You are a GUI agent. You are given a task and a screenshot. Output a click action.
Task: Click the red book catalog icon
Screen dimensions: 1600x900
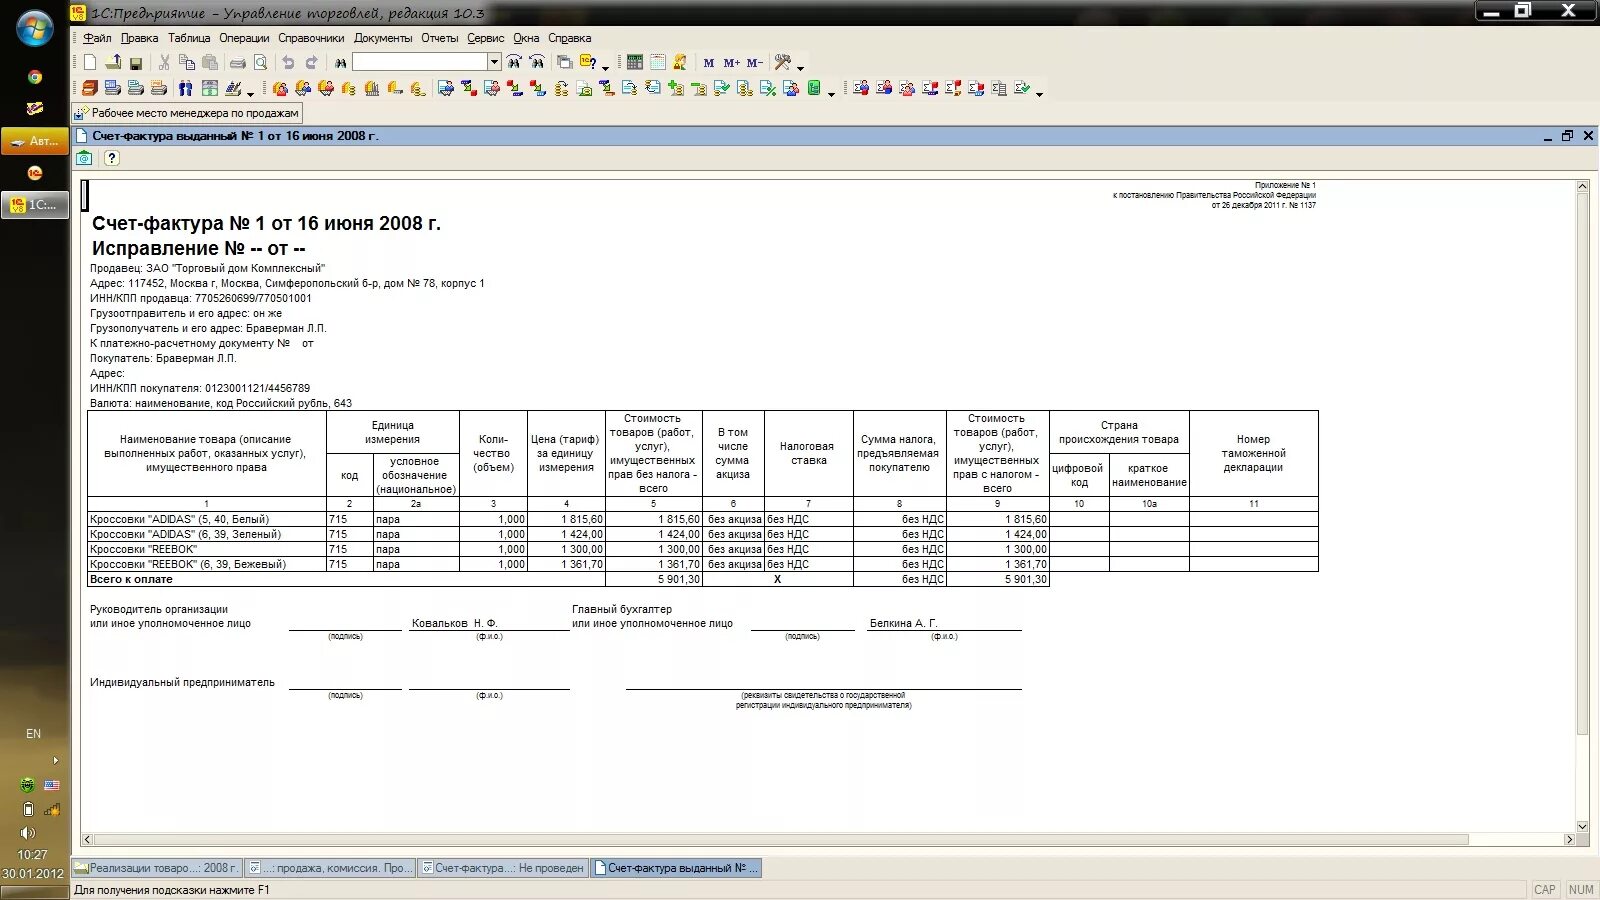[x=90, y=89]
